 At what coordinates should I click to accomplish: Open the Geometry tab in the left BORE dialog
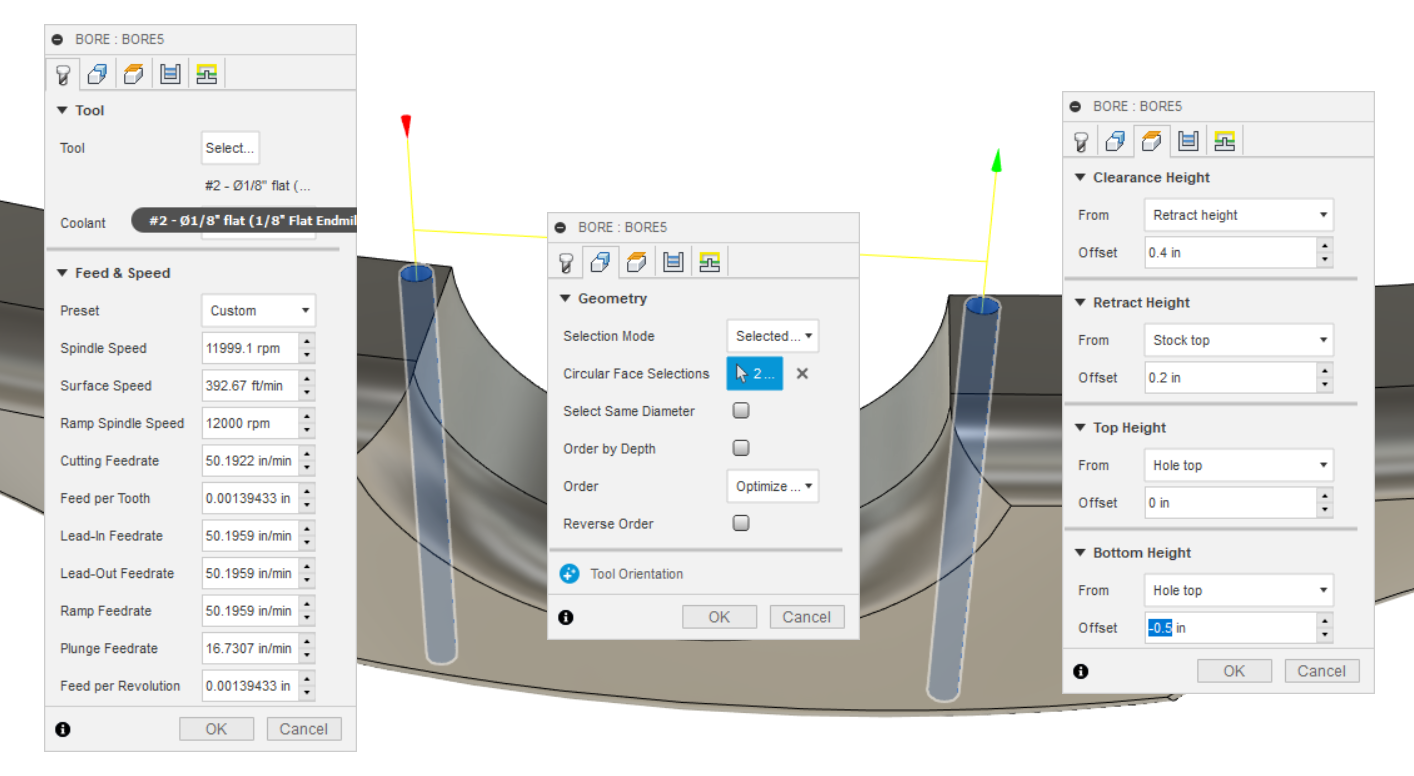pyautogui.click(x=97, y=73)
